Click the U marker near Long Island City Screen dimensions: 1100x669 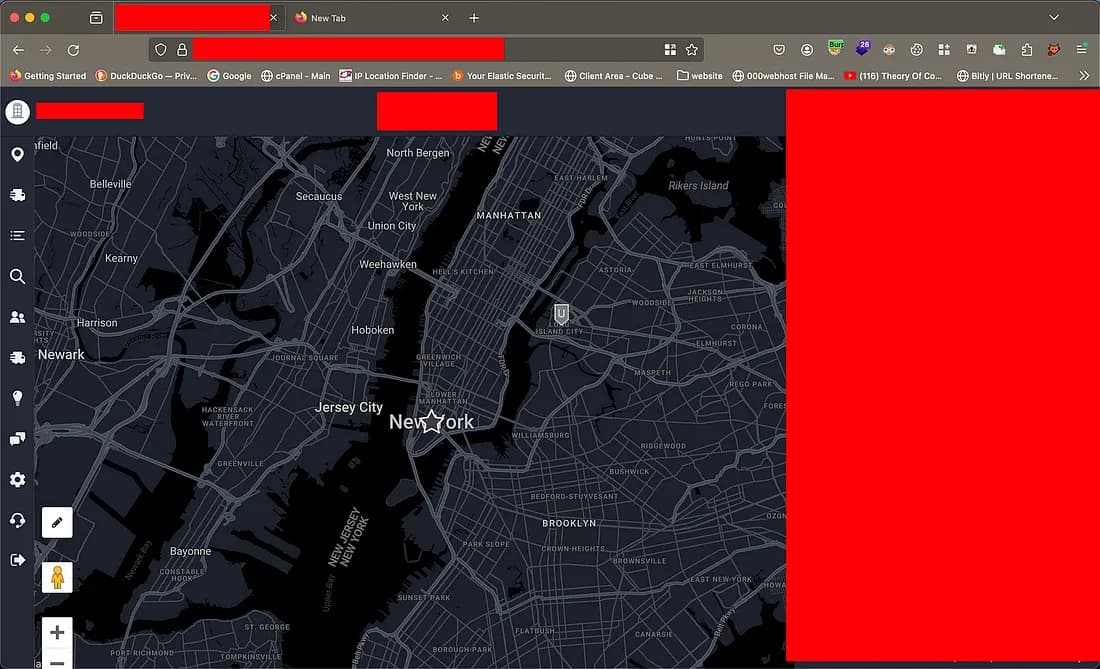click(561, 313)
